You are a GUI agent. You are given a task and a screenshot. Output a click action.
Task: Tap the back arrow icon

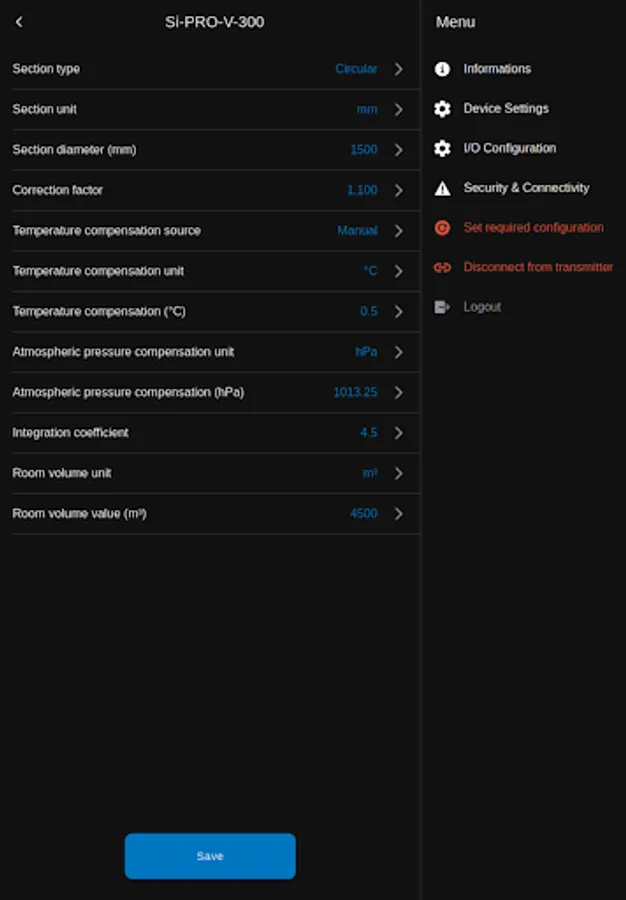click(19, 22)
